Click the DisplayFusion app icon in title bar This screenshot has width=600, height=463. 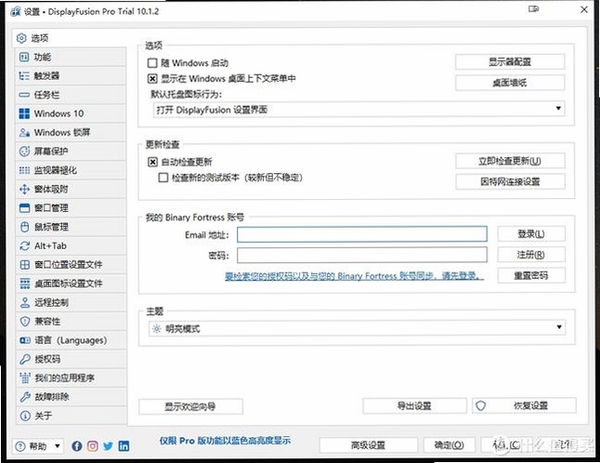click(x=15, y=11)
